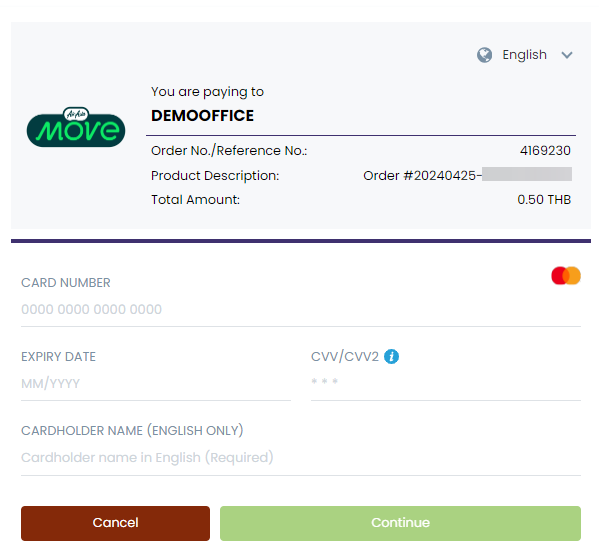Select the DEMOOFFICE merchant name
Image resolution: width=599 pixels, height=552 pixels.
pos(202,116)
